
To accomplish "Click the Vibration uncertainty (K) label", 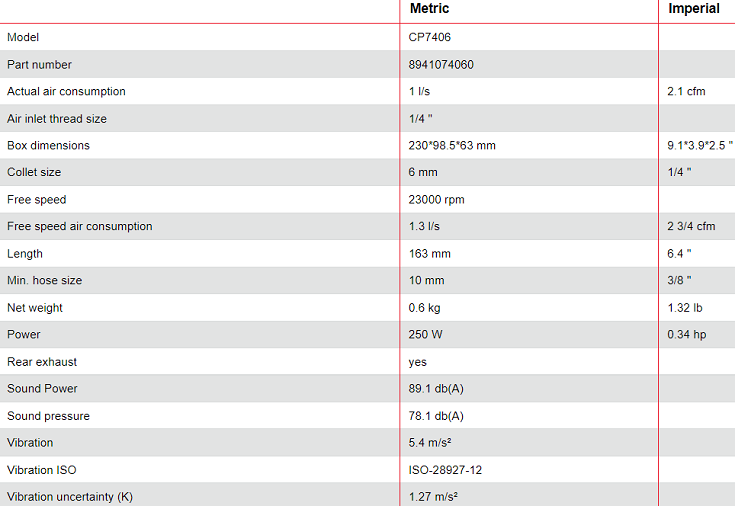I will tap(69, 497).
